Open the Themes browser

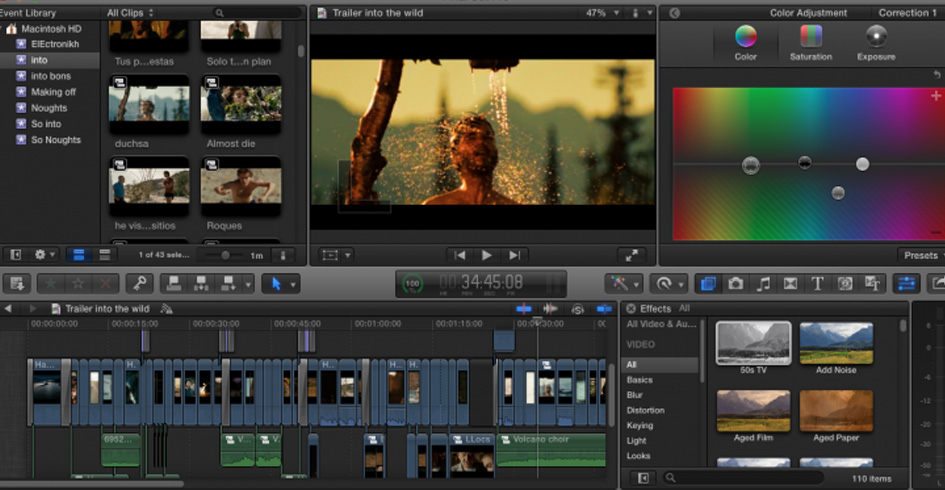point(872,283)
